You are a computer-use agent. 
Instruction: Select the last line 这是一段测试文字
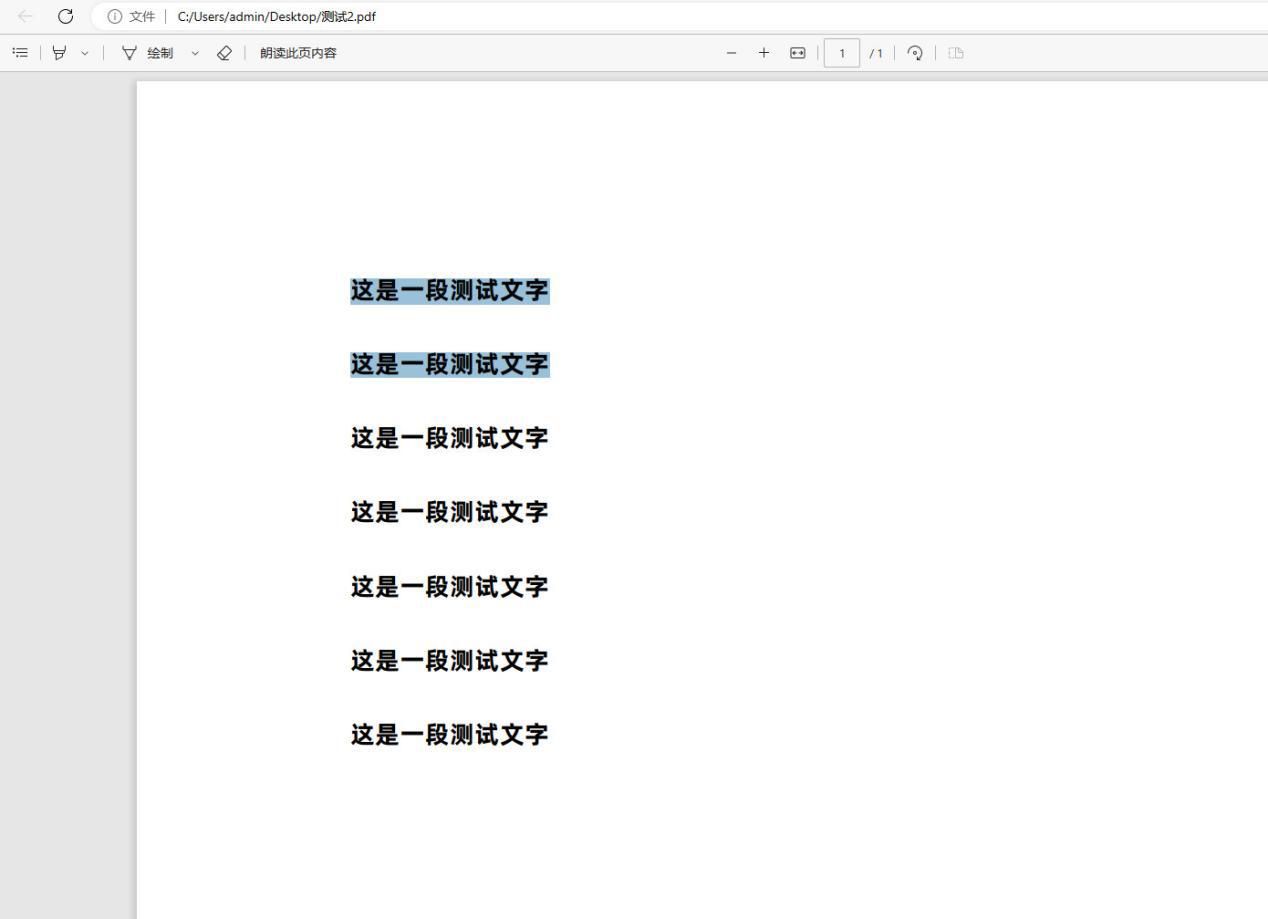(450, 734)
